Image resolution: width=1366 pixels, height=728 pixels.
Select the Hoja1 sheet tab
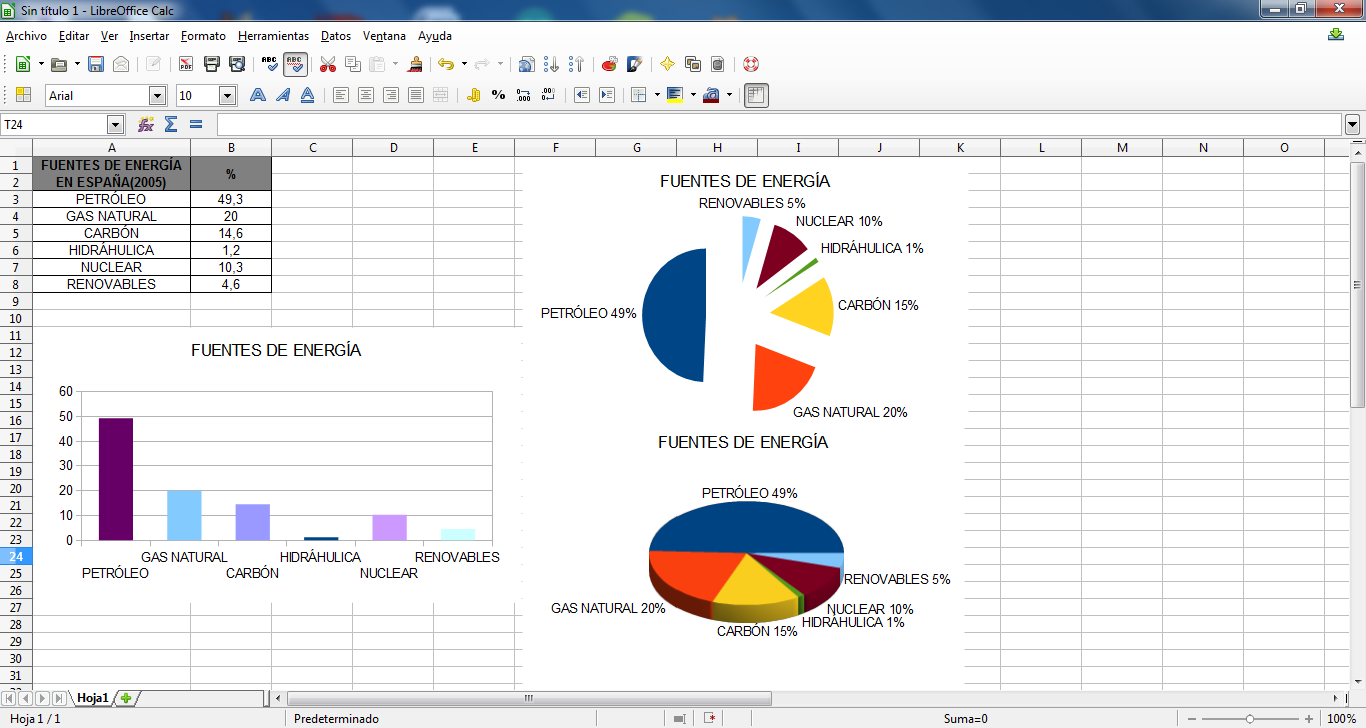tap(93, 698)
